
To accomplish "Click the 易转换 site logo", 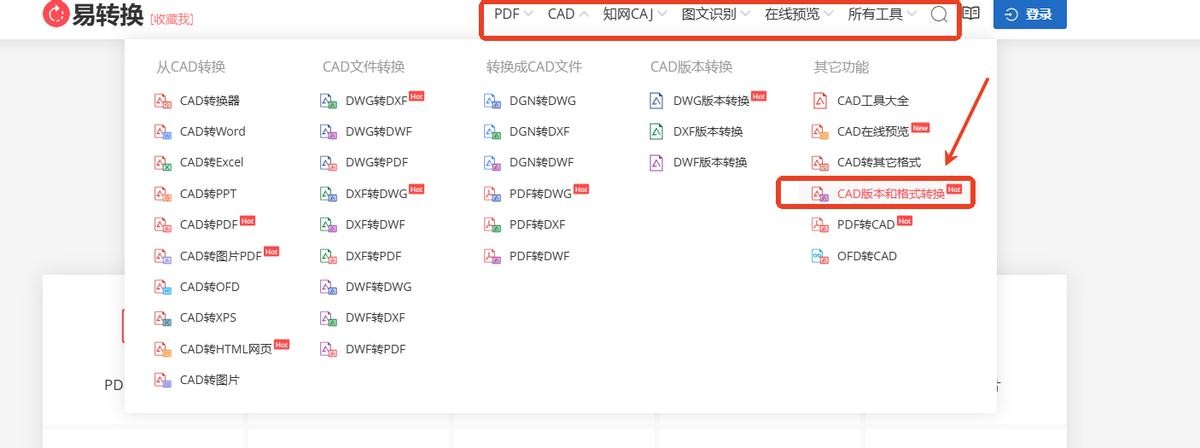I will coord(94,15).
